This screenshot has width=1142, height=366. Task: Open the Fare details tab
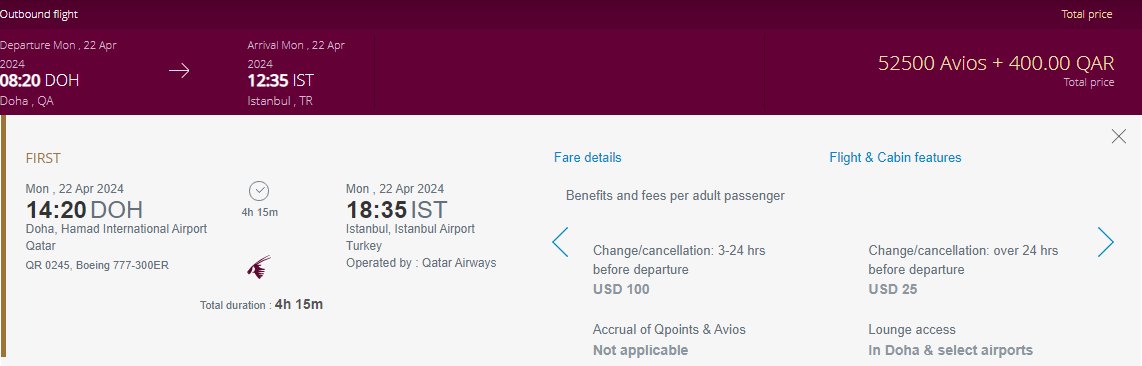click(x=588, y=157)
